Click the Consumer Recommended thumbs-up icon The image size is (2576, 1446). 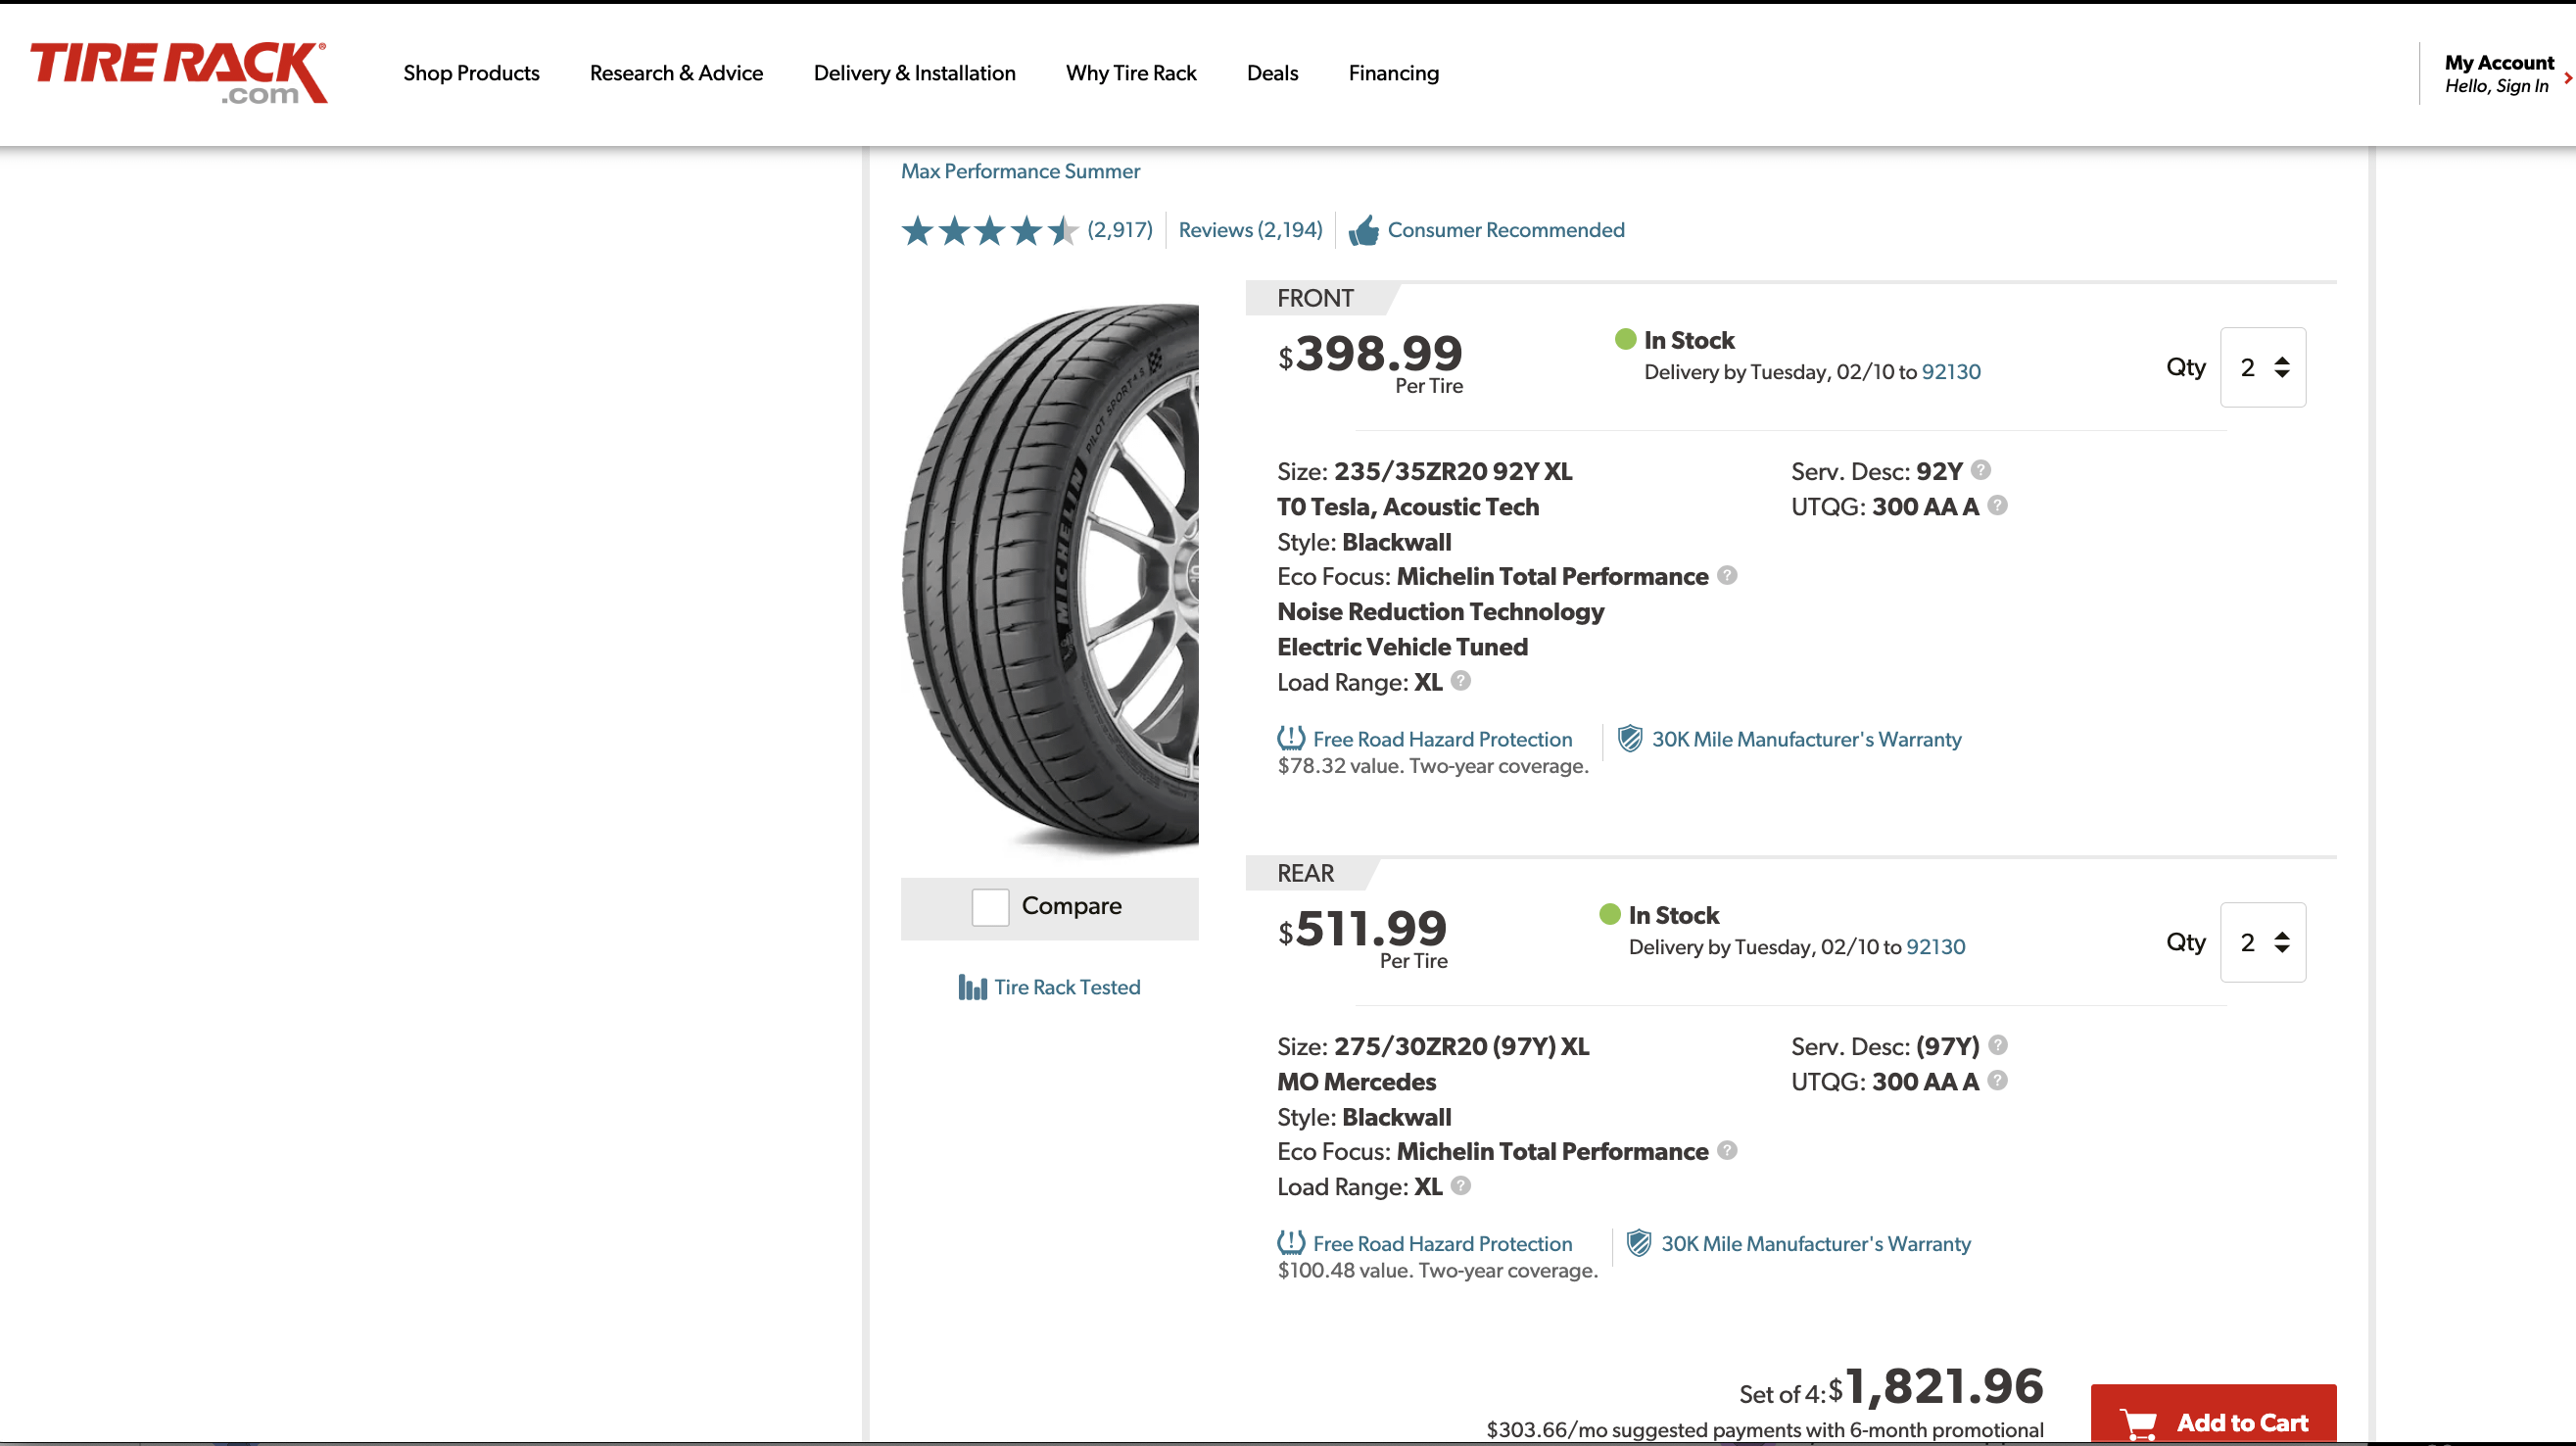click(x=1363, y=231)
